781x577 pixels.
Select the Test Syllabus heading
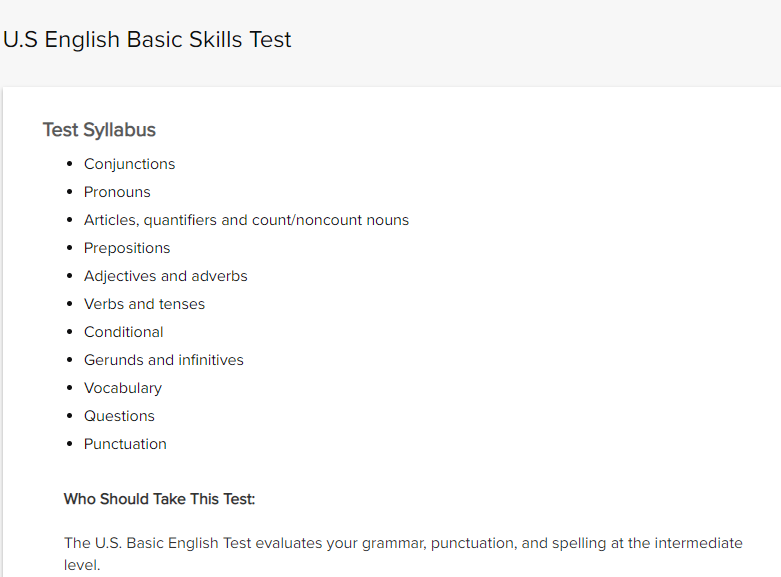[99, 130]
